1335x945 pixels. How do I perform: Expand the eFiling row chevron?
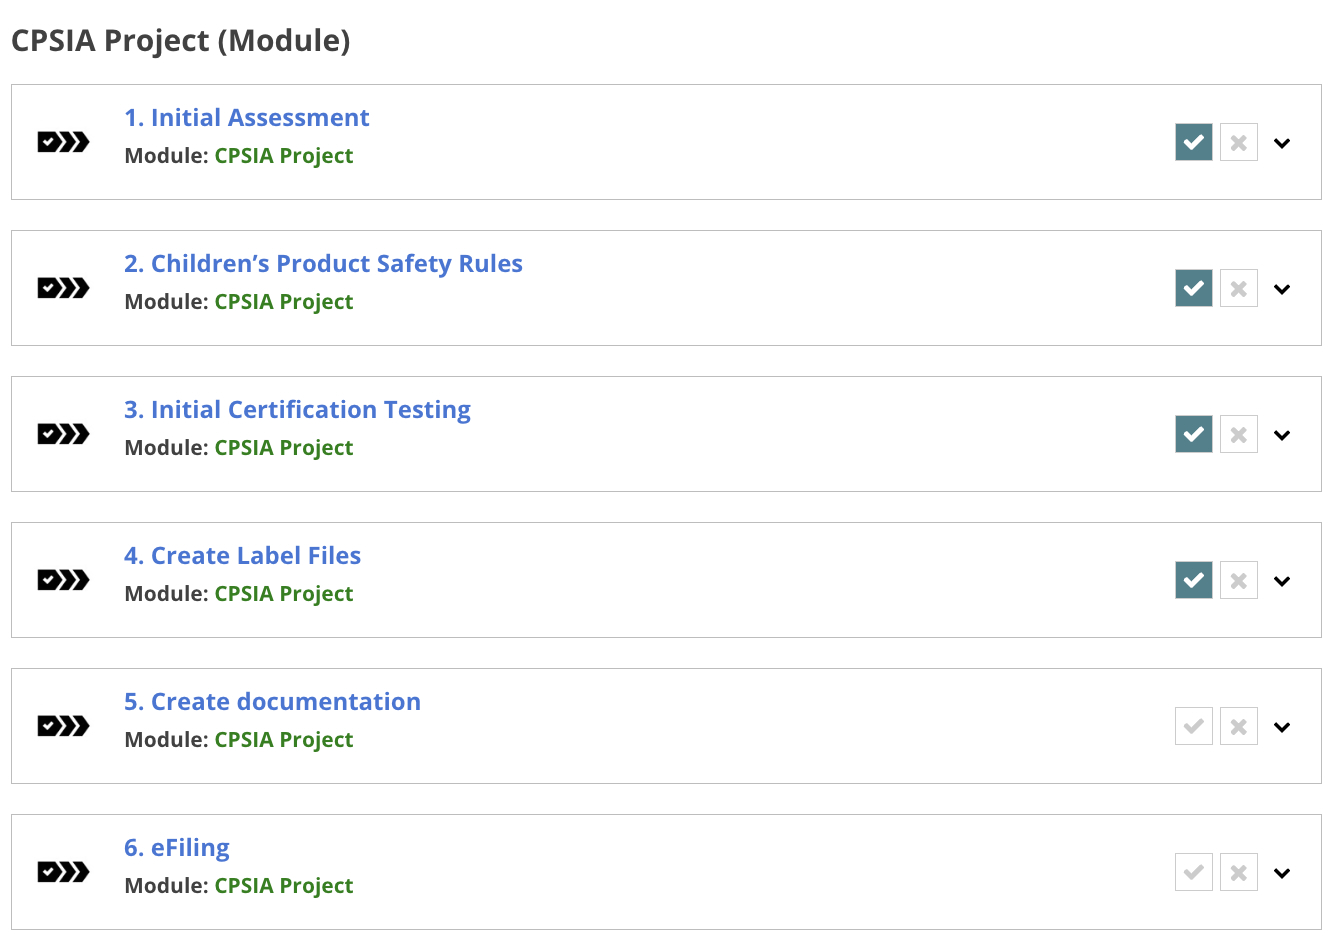pyautogui.click(x=1282, y=873)
